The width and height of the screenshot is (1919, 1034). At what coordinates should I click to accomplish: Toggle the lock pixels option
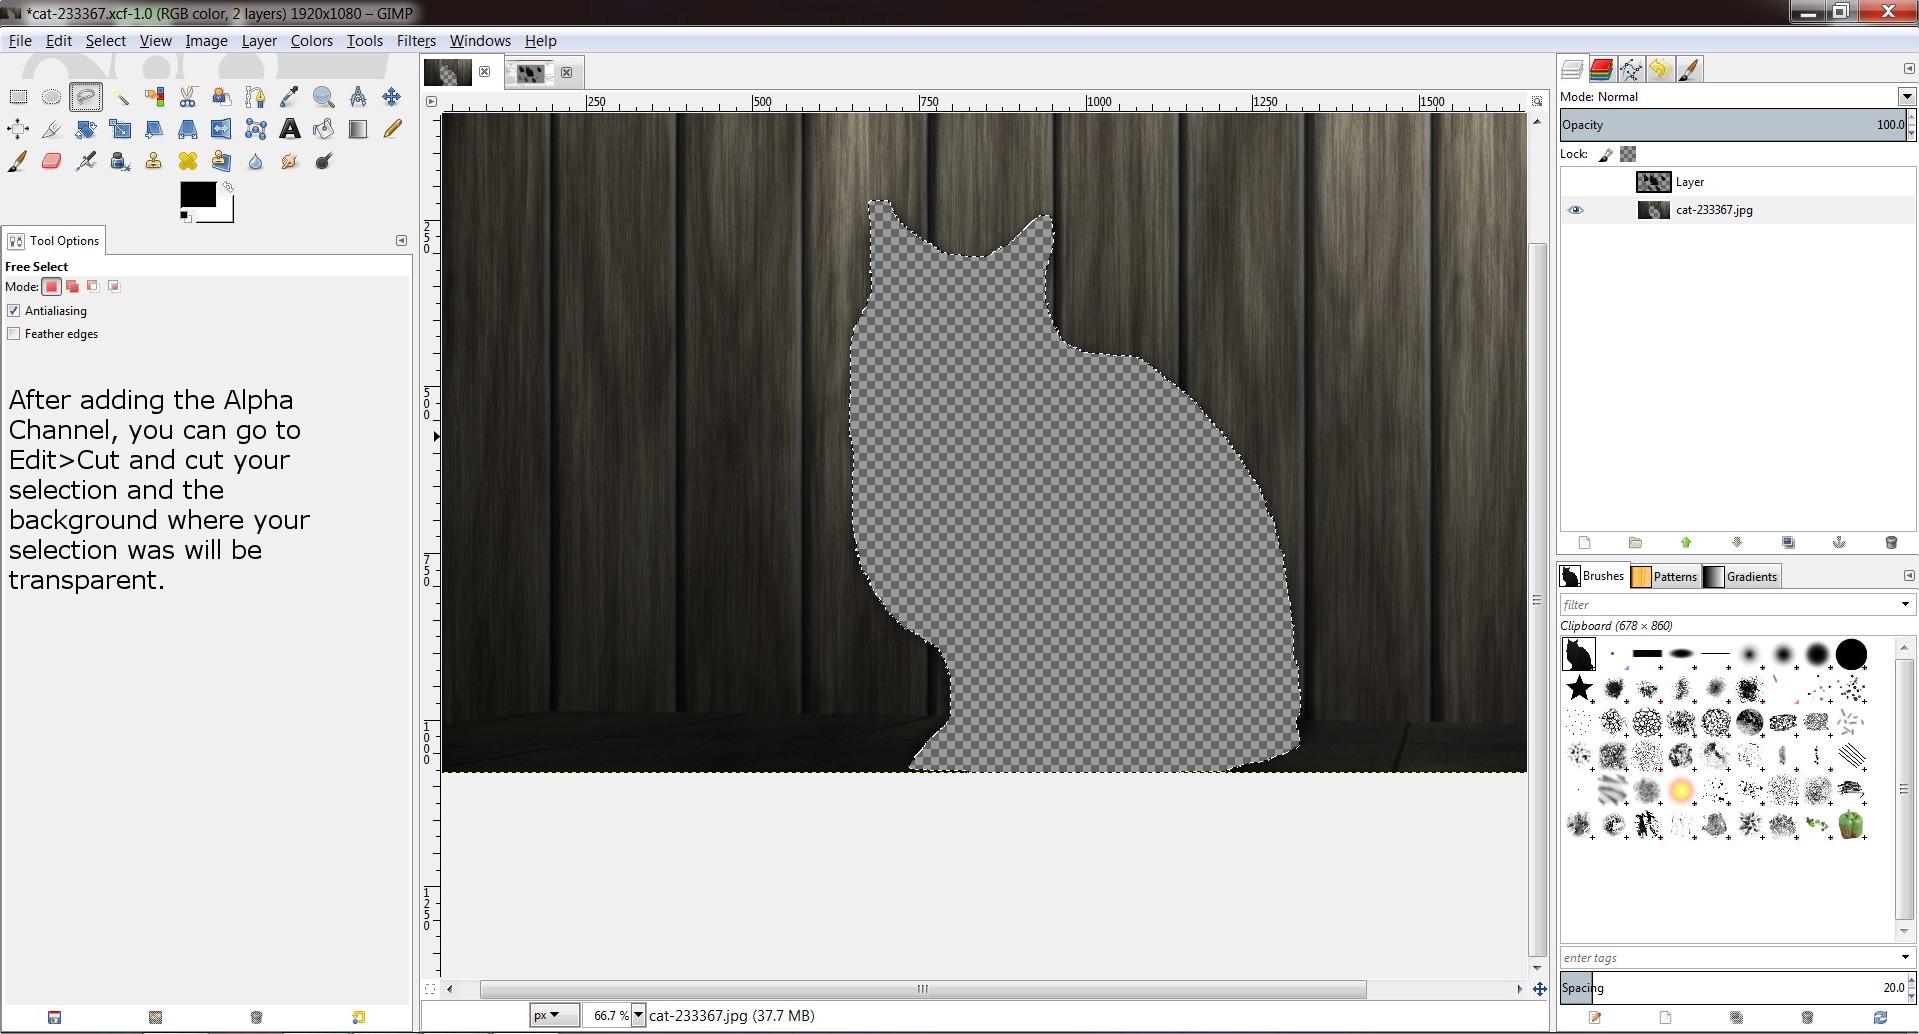pyautogui.click(x=1606, y=154)
